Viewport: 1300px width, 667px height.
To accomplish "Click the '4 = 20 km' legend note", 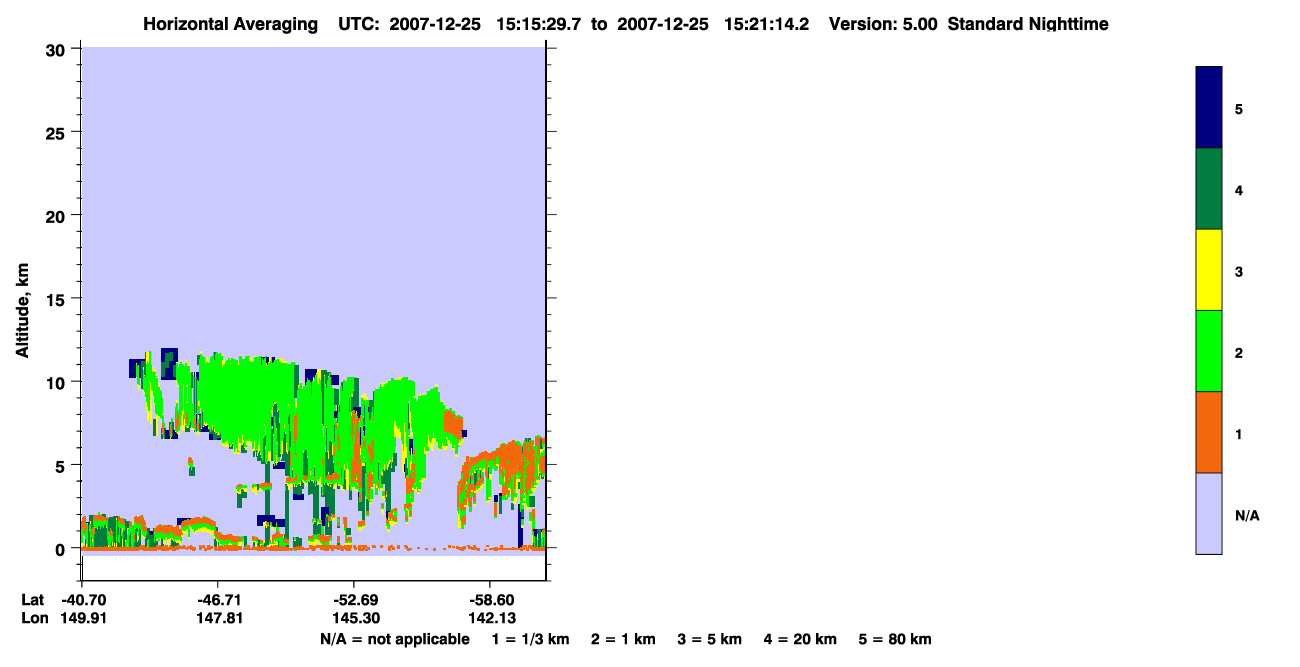I will (801, 639).
